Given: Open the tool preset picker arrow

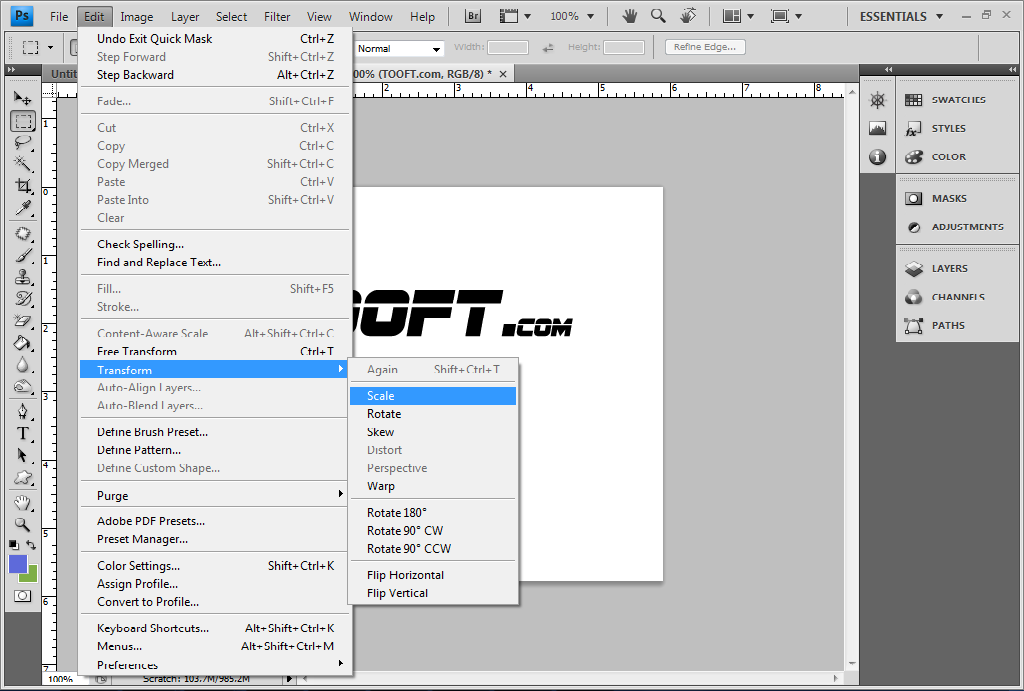Looking at the screenshot, I should (50, 48).
